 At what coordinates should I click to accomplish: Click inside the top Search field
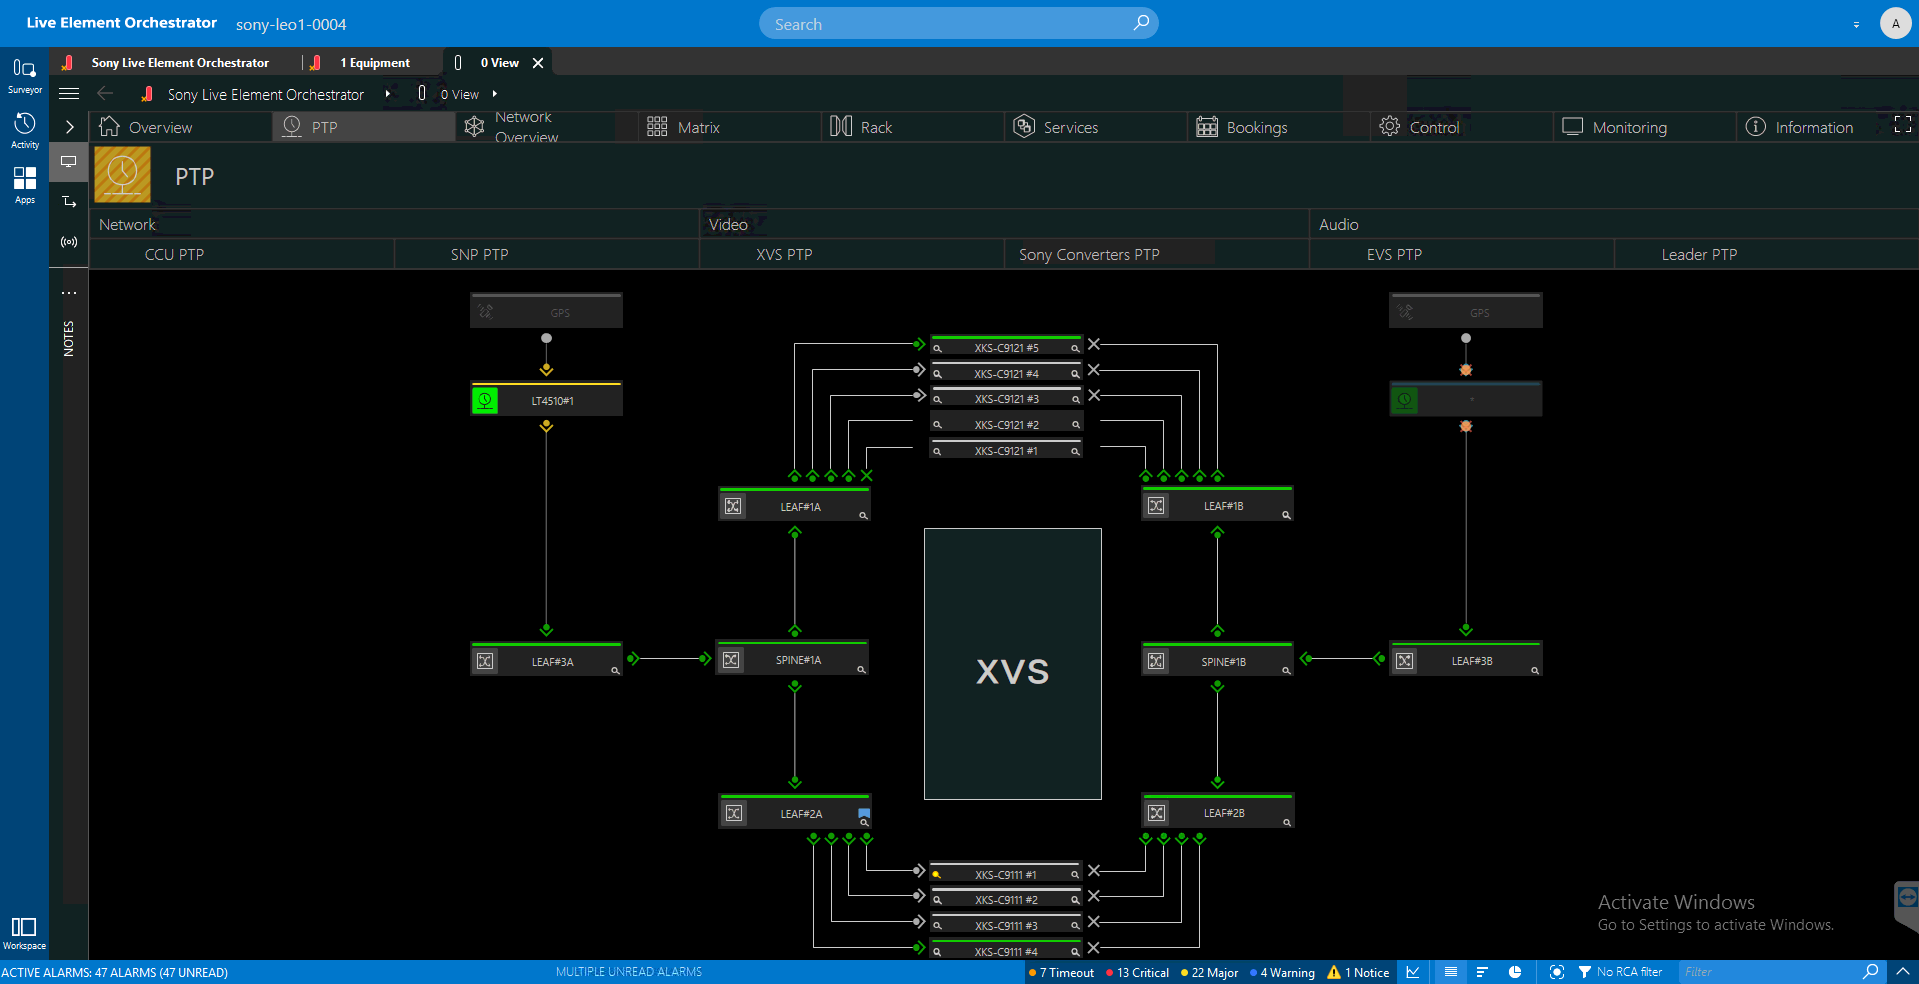coord(958,23)
